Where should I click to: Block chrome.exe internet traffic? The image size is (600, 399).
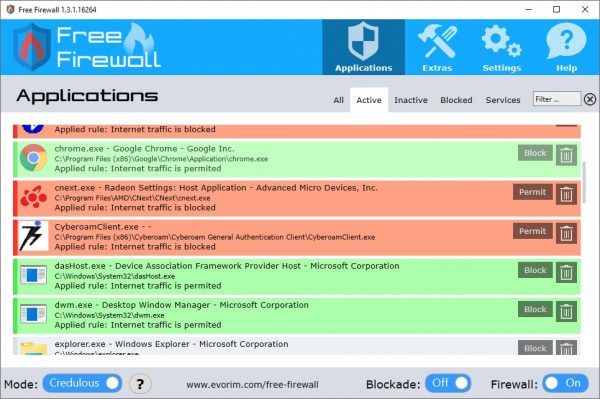535,153
